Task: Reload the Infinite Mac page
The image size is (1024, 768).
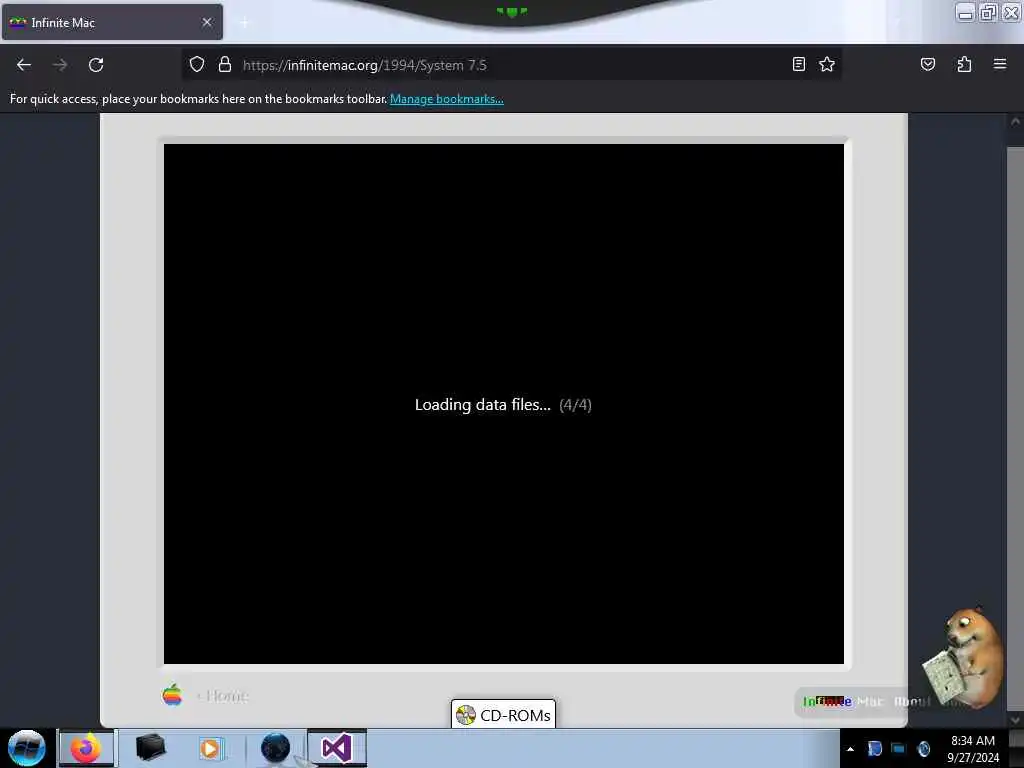Action: 96,65
